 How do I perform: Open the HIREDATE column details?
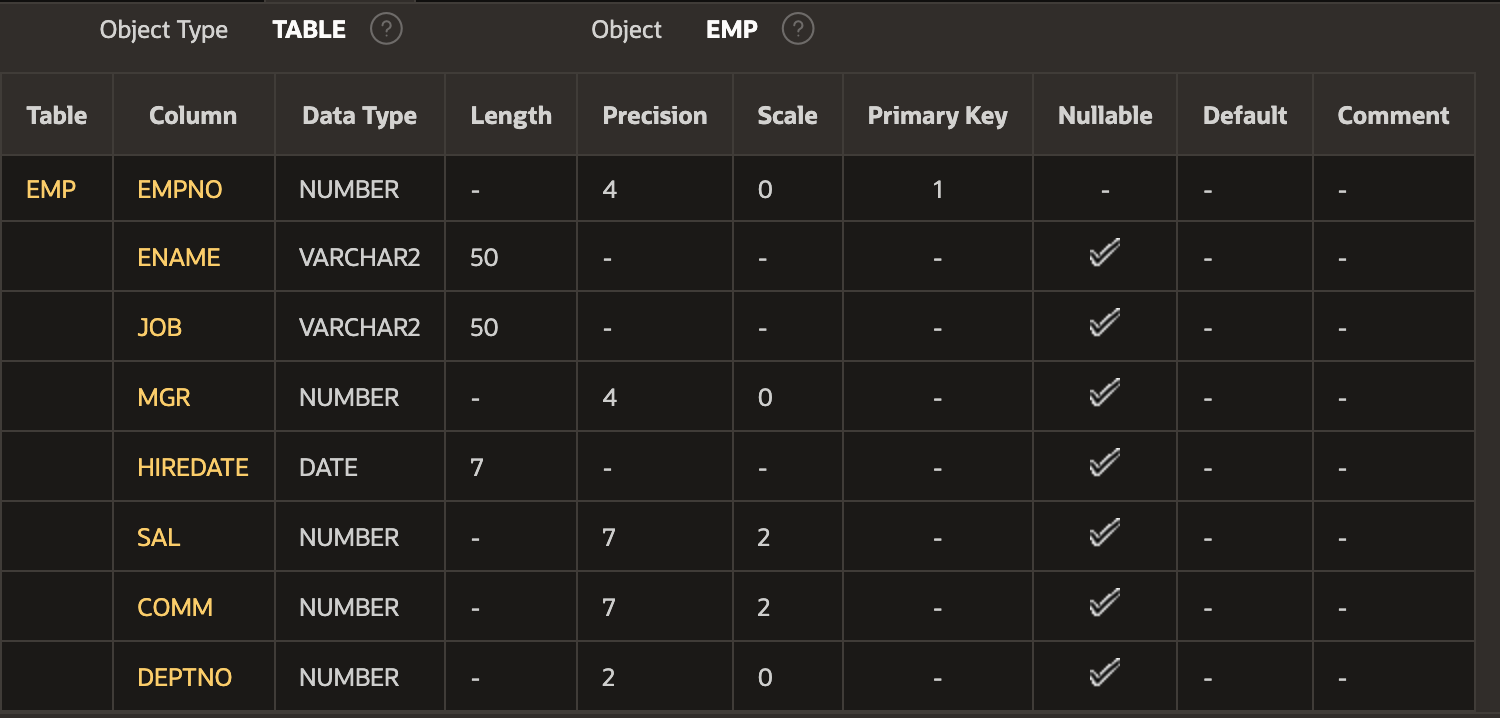pos(193,466)
